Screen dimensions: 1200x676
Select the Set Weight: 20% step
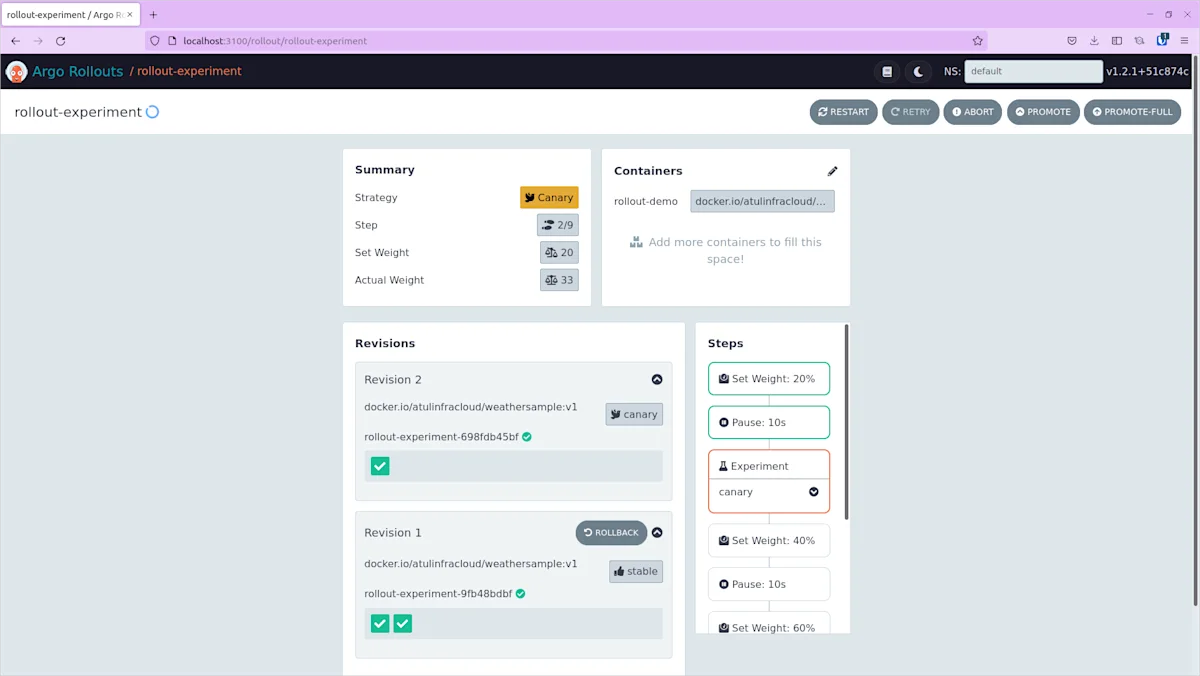point(769,379)
